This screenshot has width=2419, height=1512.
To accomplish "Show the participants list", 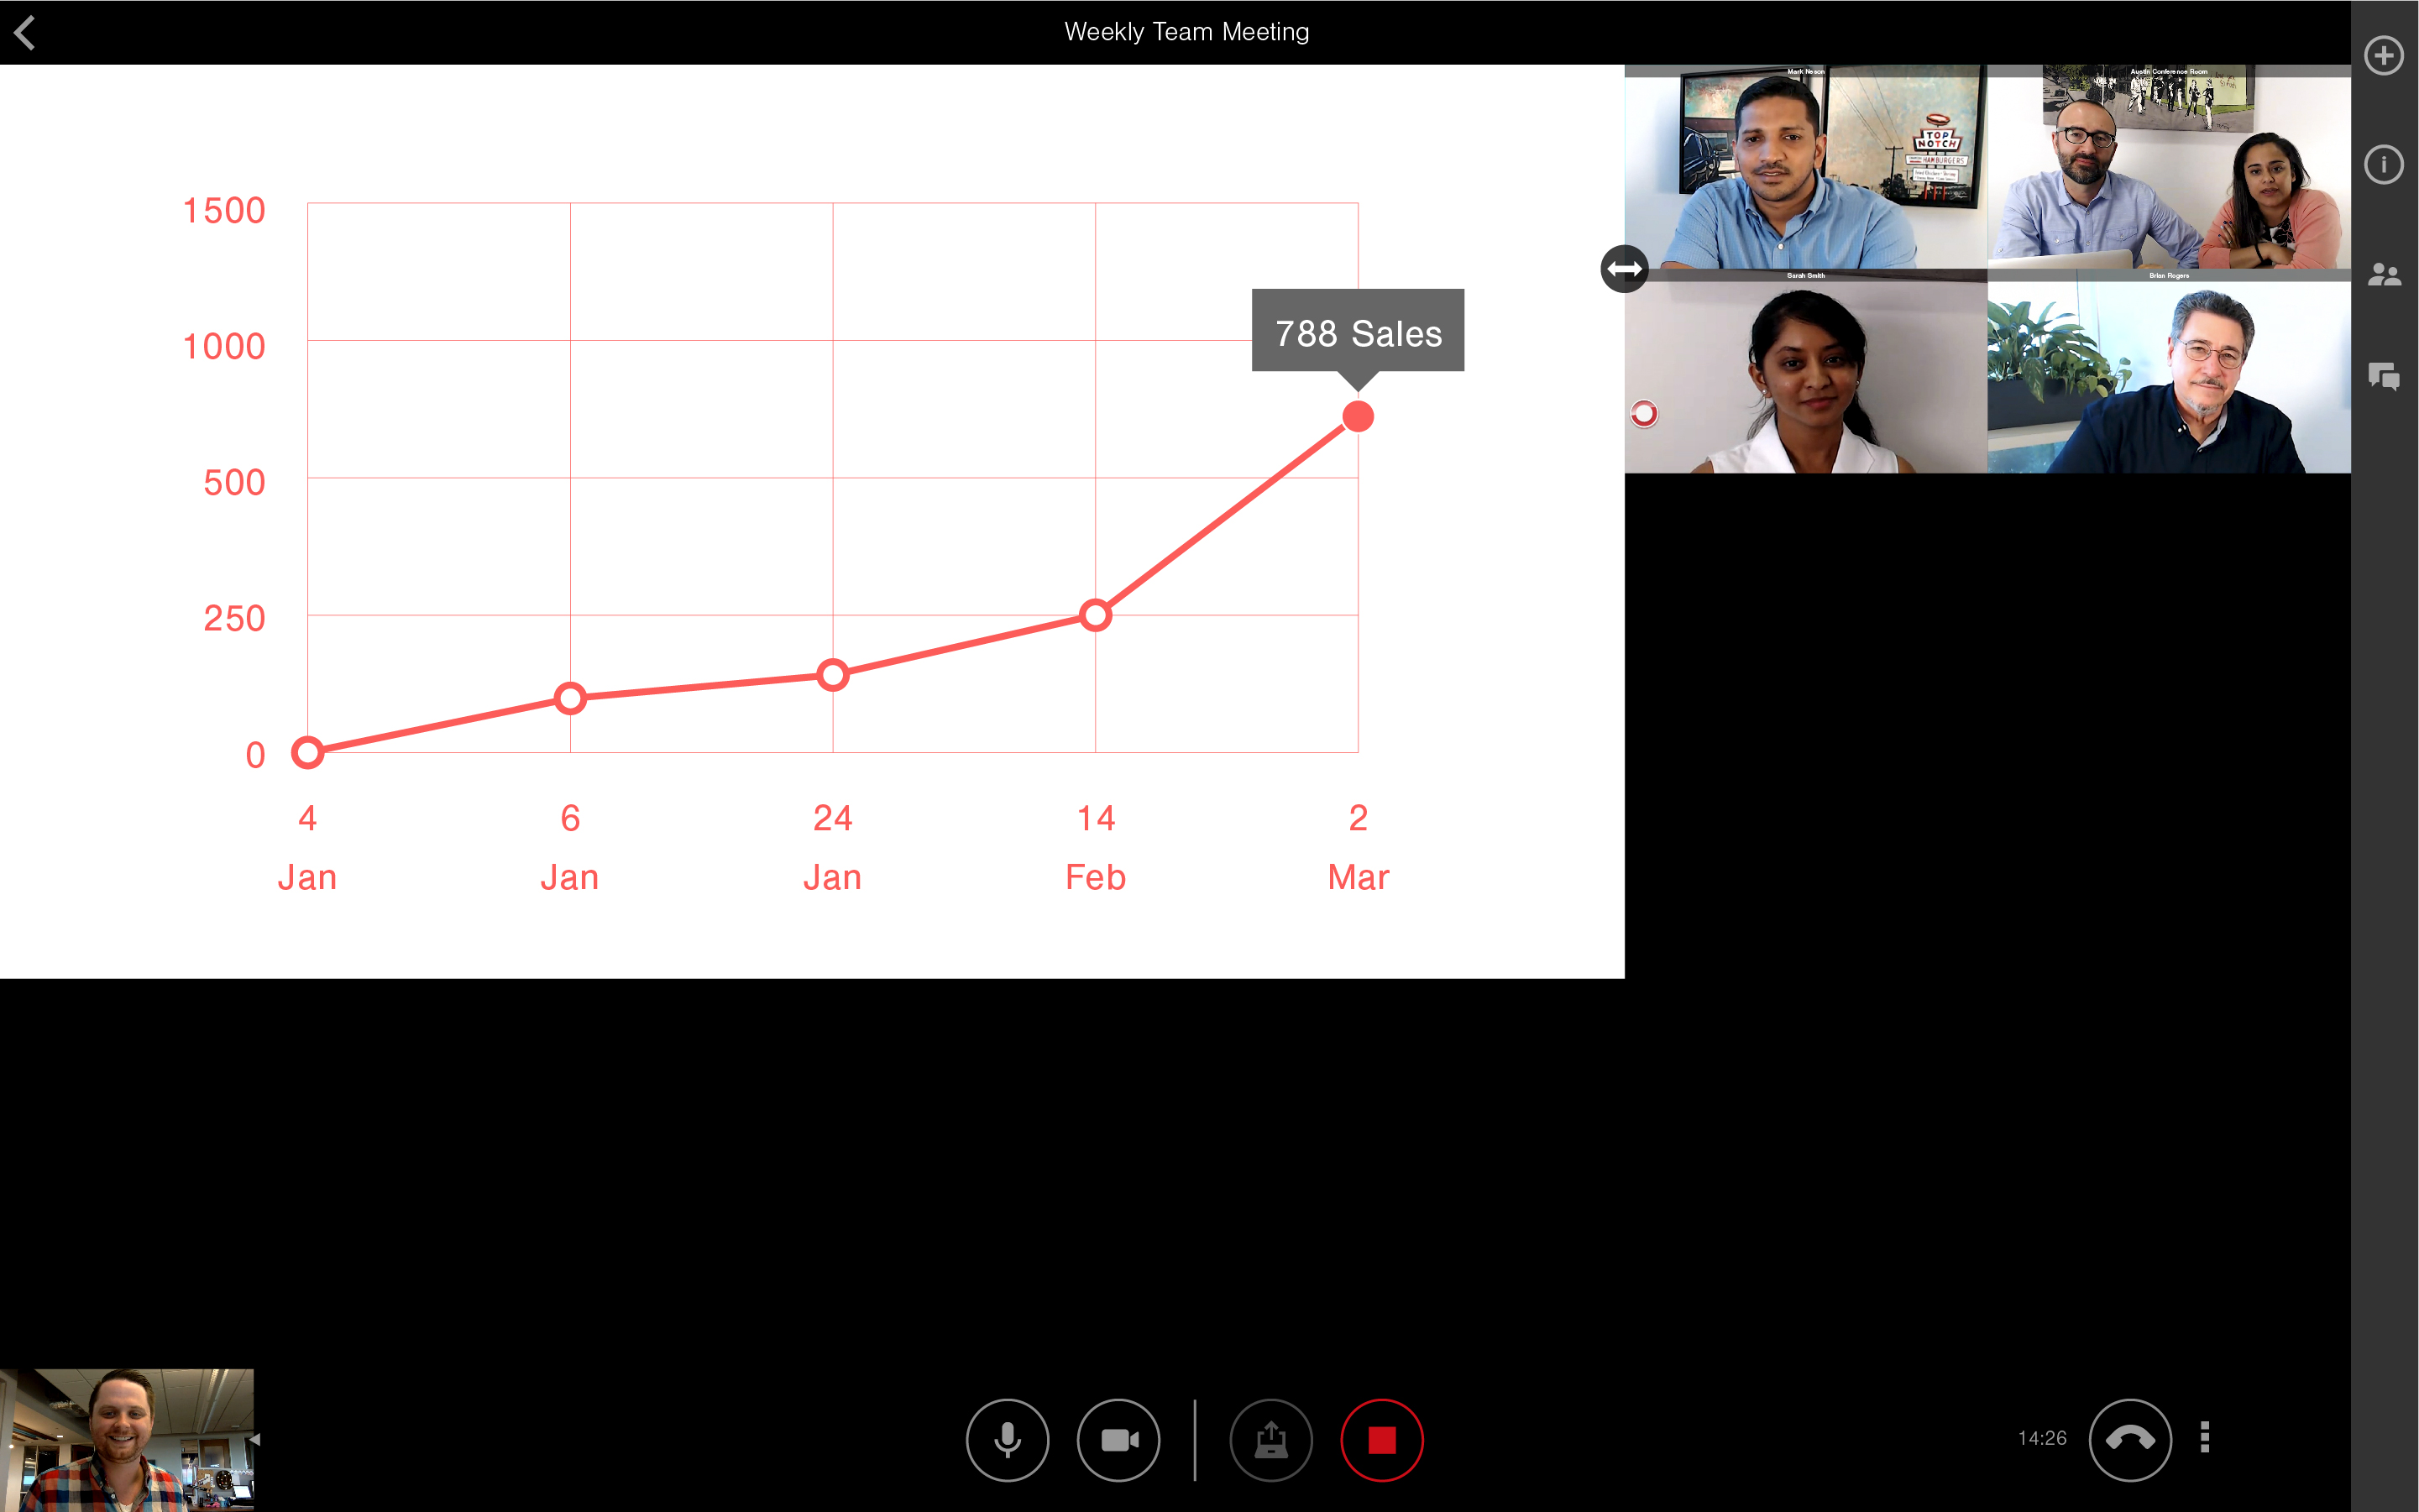I will coord(2384,274).
